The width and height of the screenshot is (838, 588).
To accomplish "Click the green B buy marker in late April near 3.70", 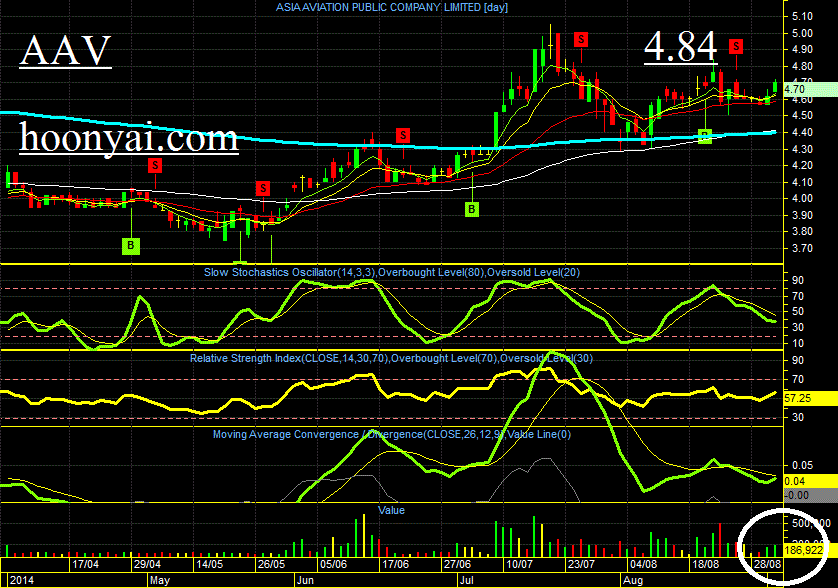I will (131, 246).
